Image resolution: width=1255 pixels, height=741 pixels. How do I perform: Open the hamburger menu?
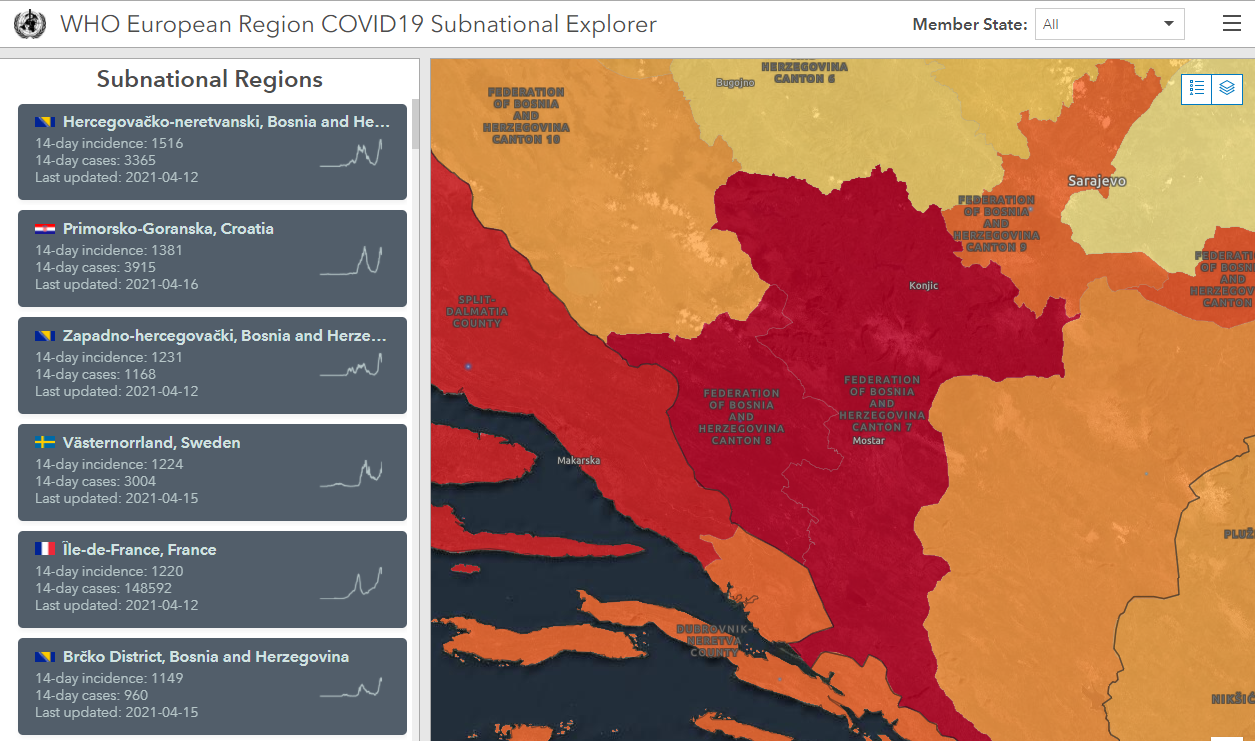[x=1231, y=24]
